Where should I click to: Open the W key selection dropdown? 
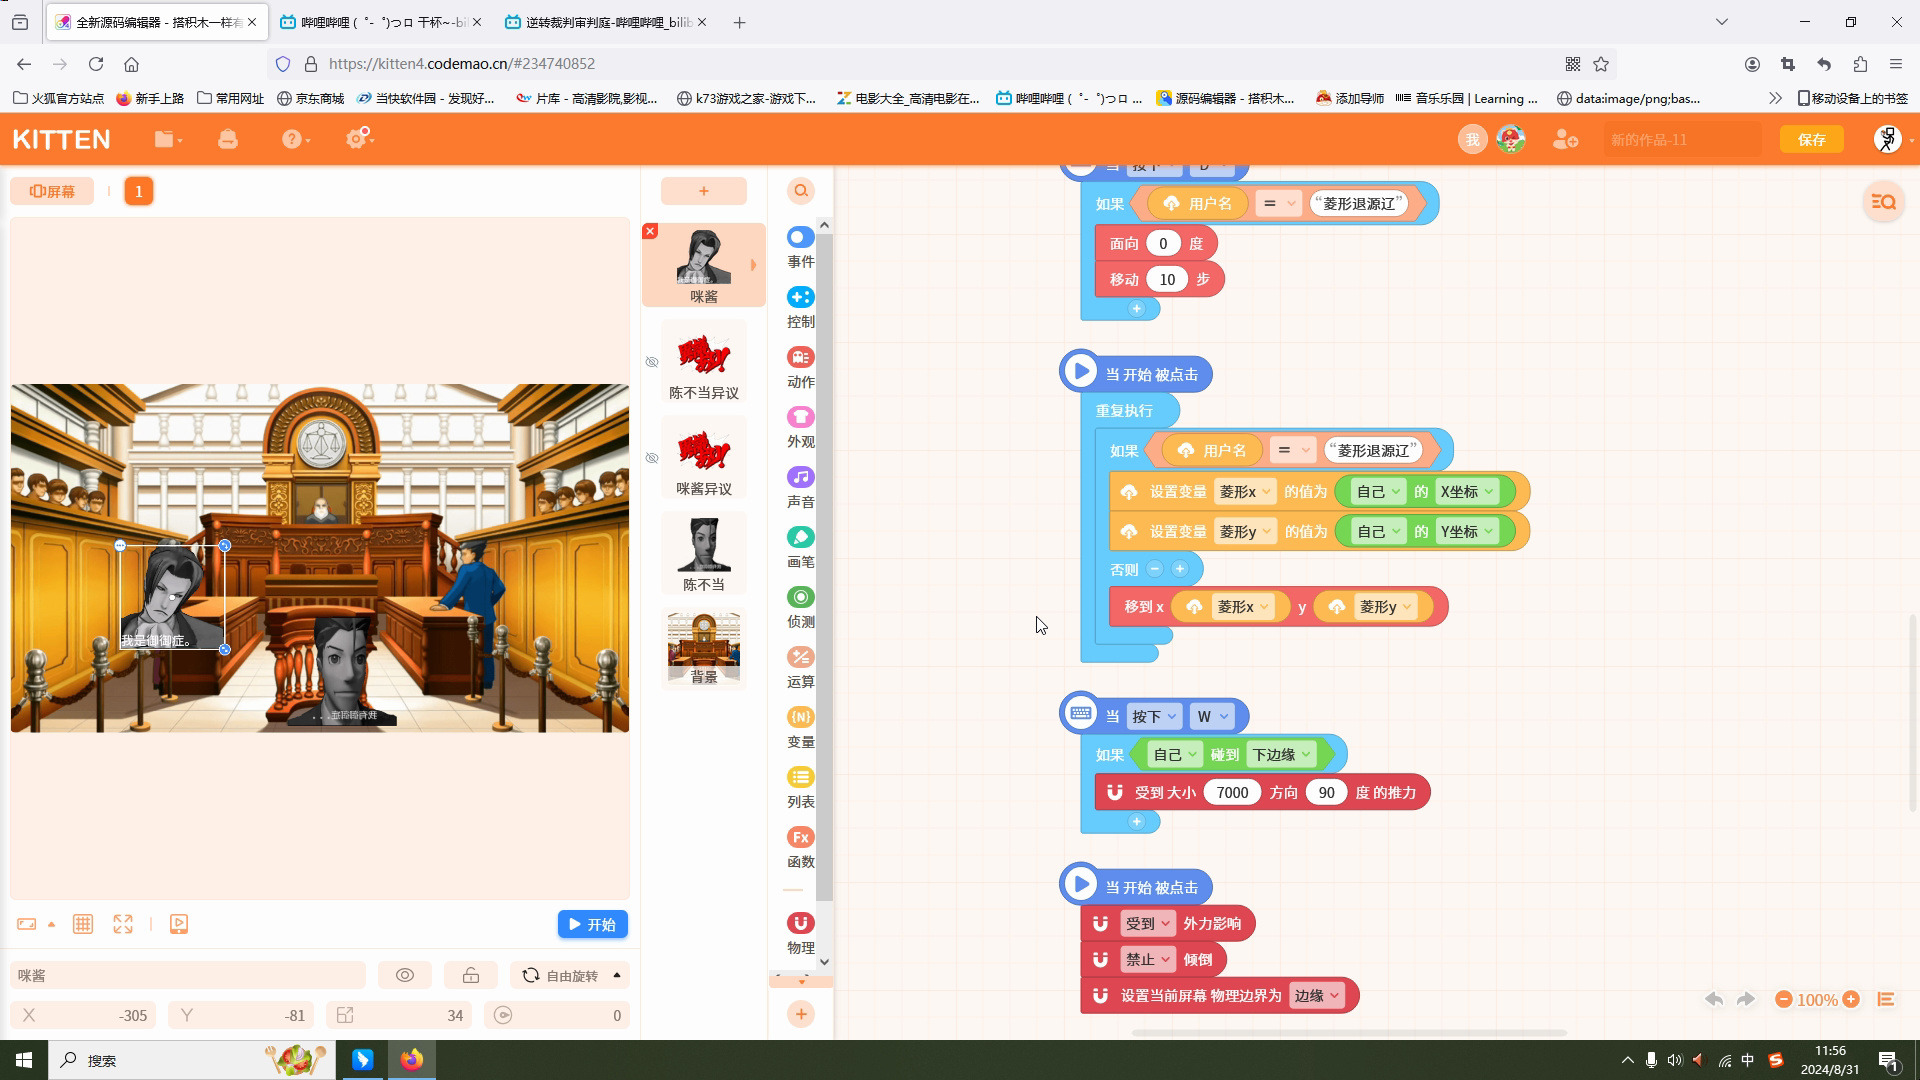(x=1213, y=716)
